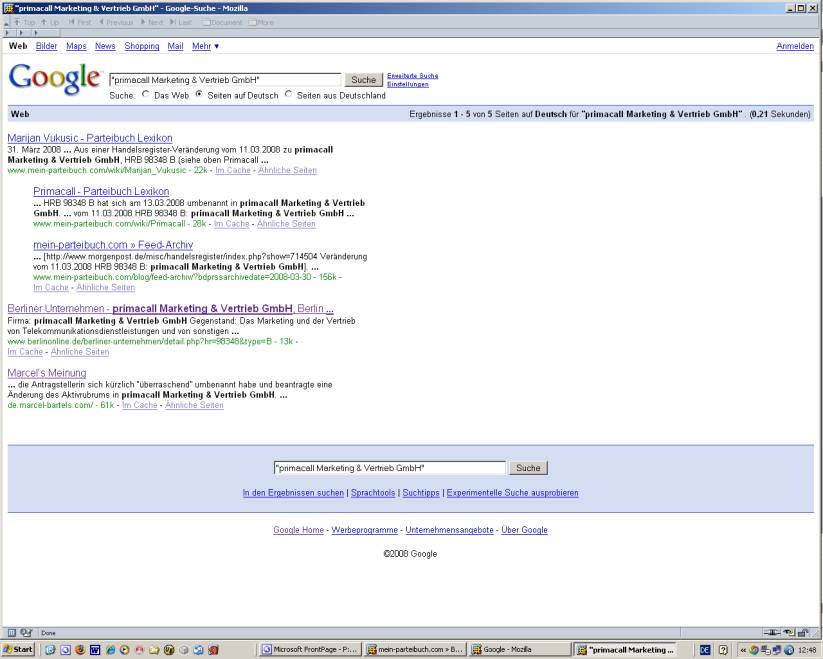
Task: Click the bottom Suche button
Action: point(528,468)
